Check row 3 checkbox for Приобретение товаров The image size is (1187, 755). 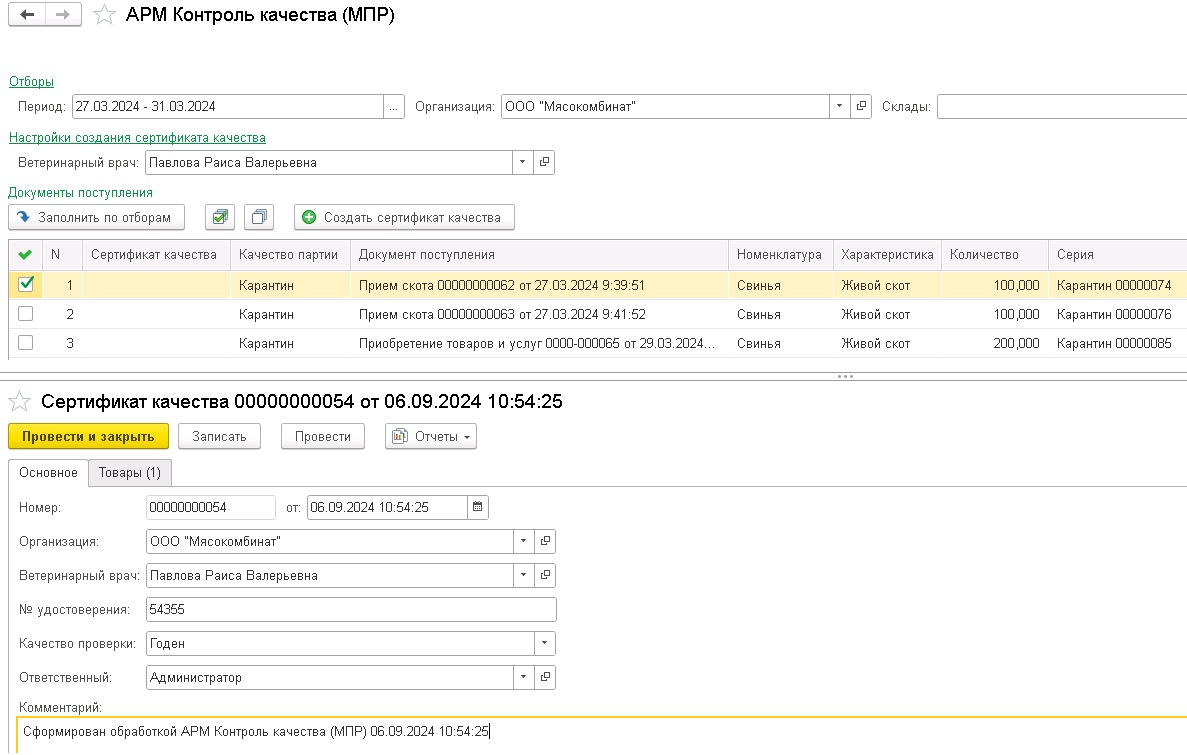point(26,343)
